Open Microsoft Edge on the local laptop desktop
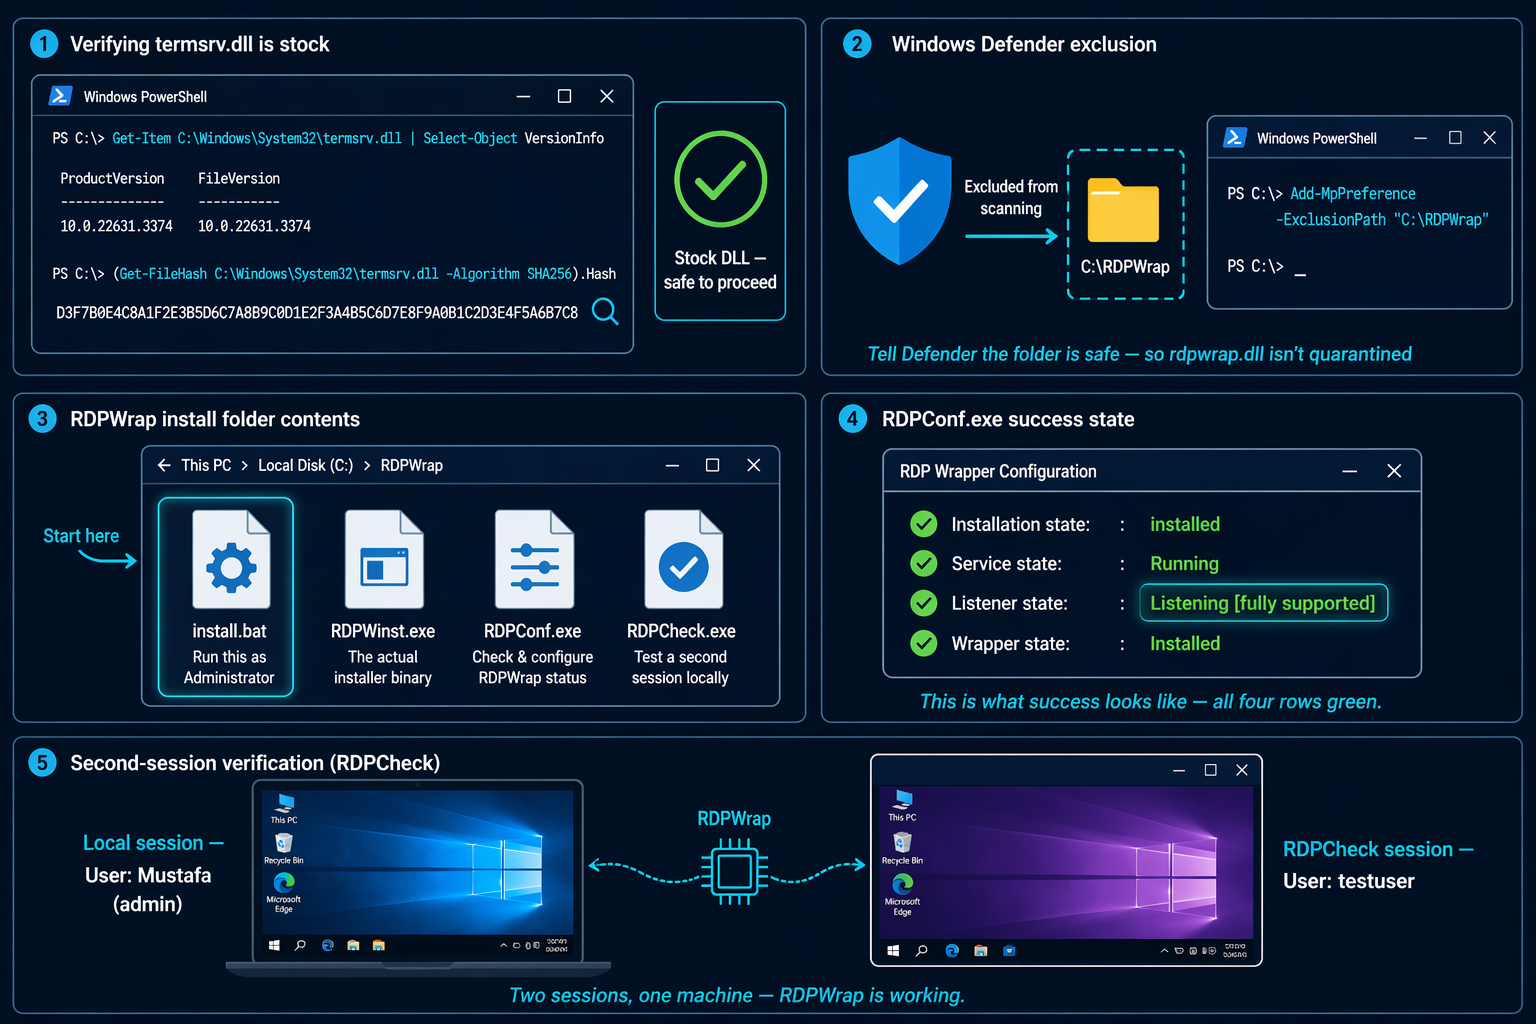 [x=284, y=892]
